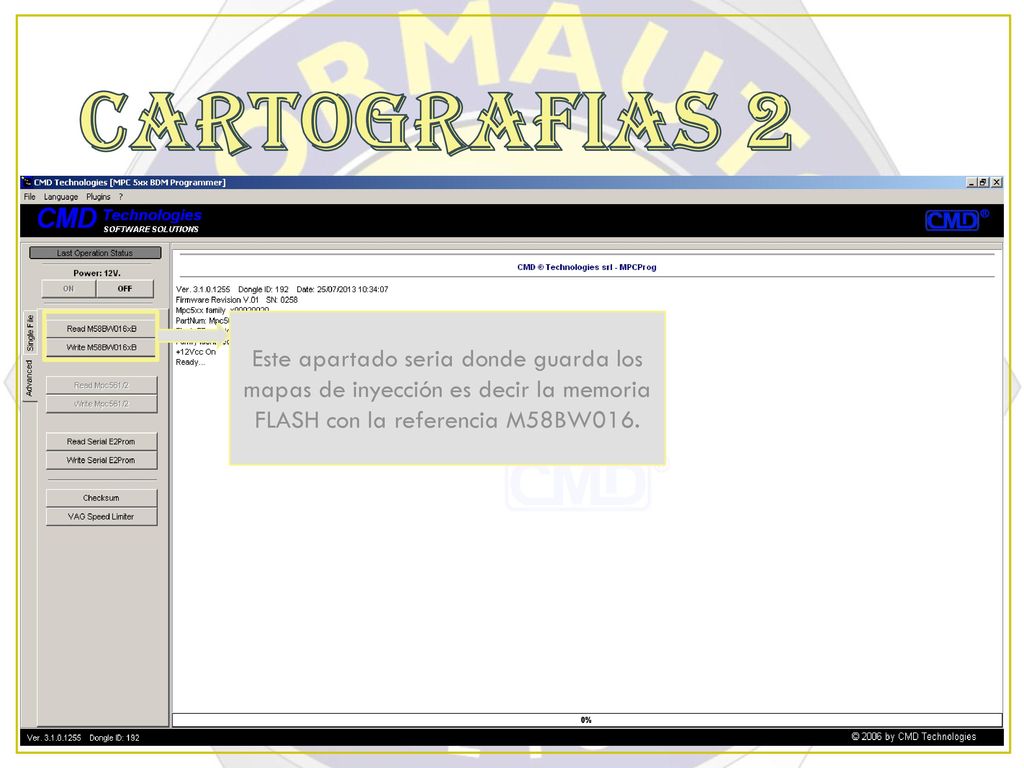
Task: Click Read Mpc561/2 button
Action: coord(101,385)
